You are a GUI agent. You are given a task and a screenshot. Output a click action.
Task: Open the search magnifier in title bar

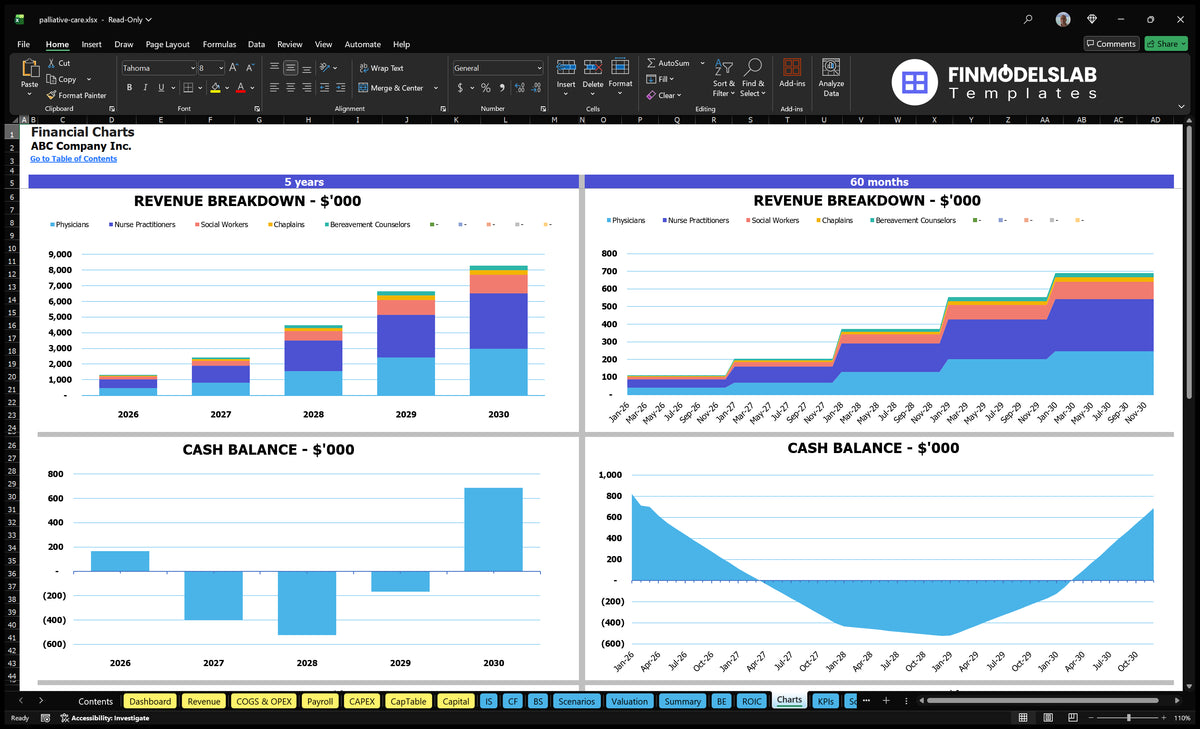click(x=1028, y=19)
